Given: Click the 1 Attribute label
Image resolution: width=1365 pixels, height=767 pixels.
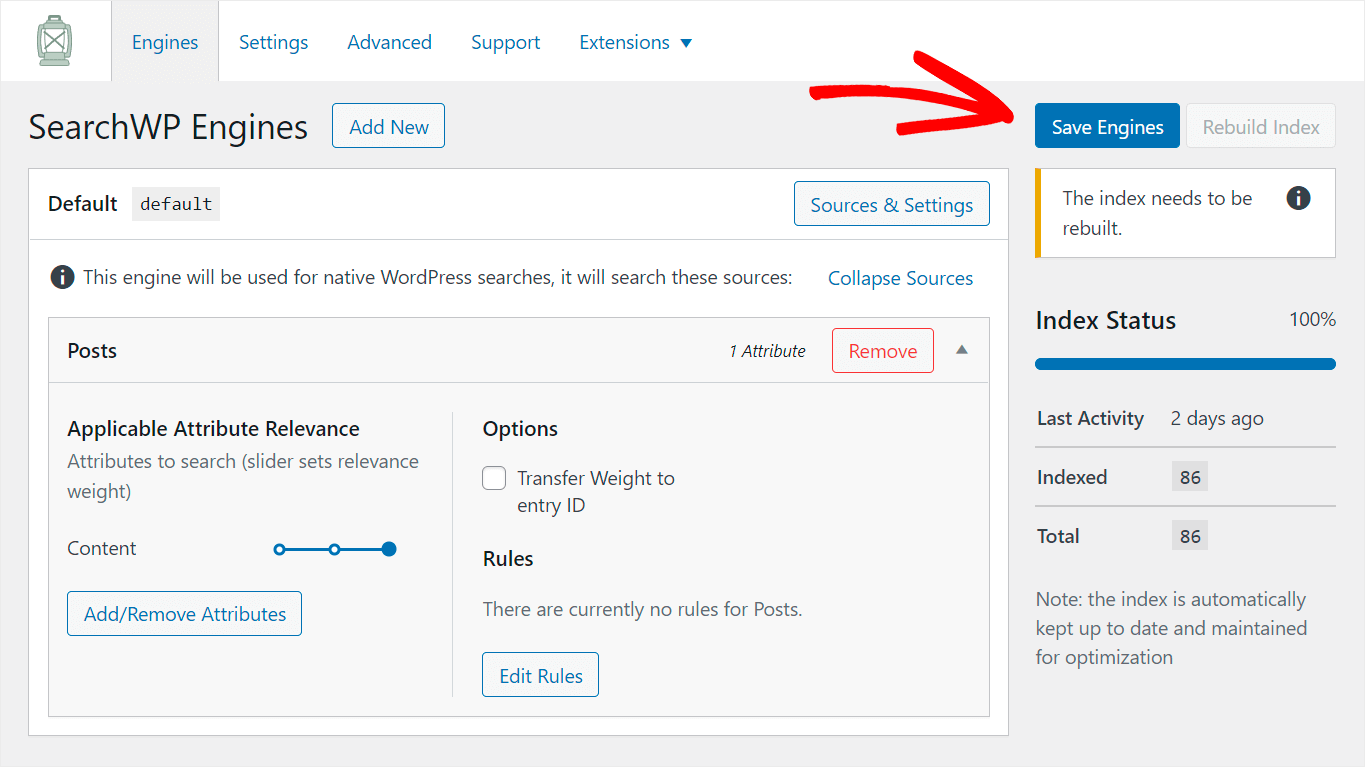Looking at the screenshot, I should [x=767, y=351].
